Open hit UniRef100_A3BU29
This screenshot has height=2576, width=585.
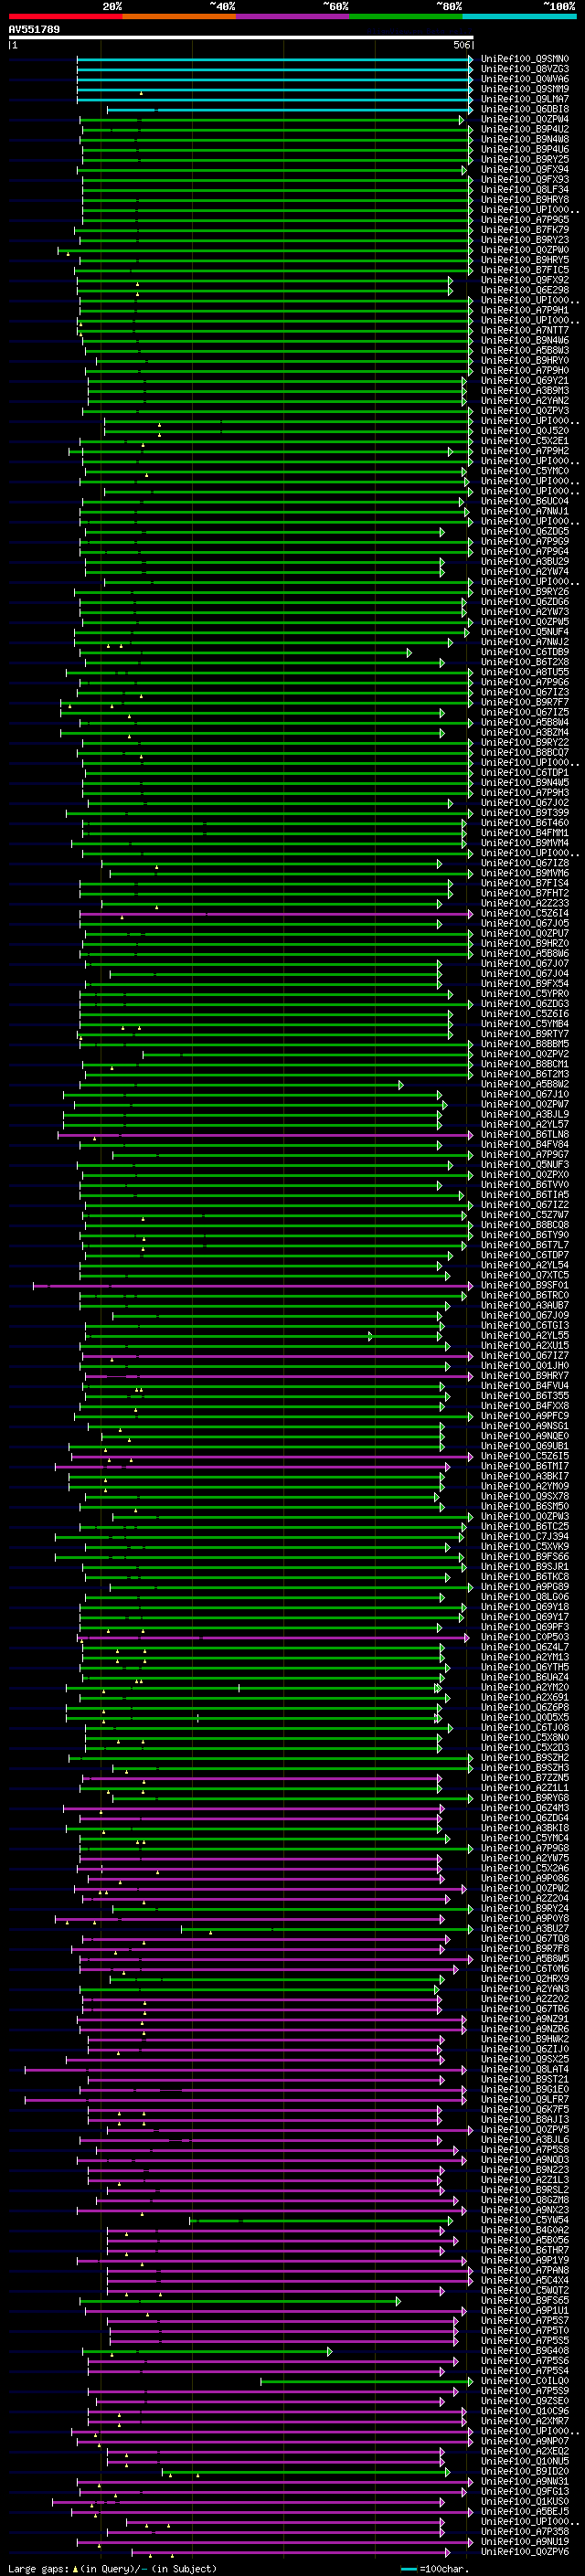[524, 561]
